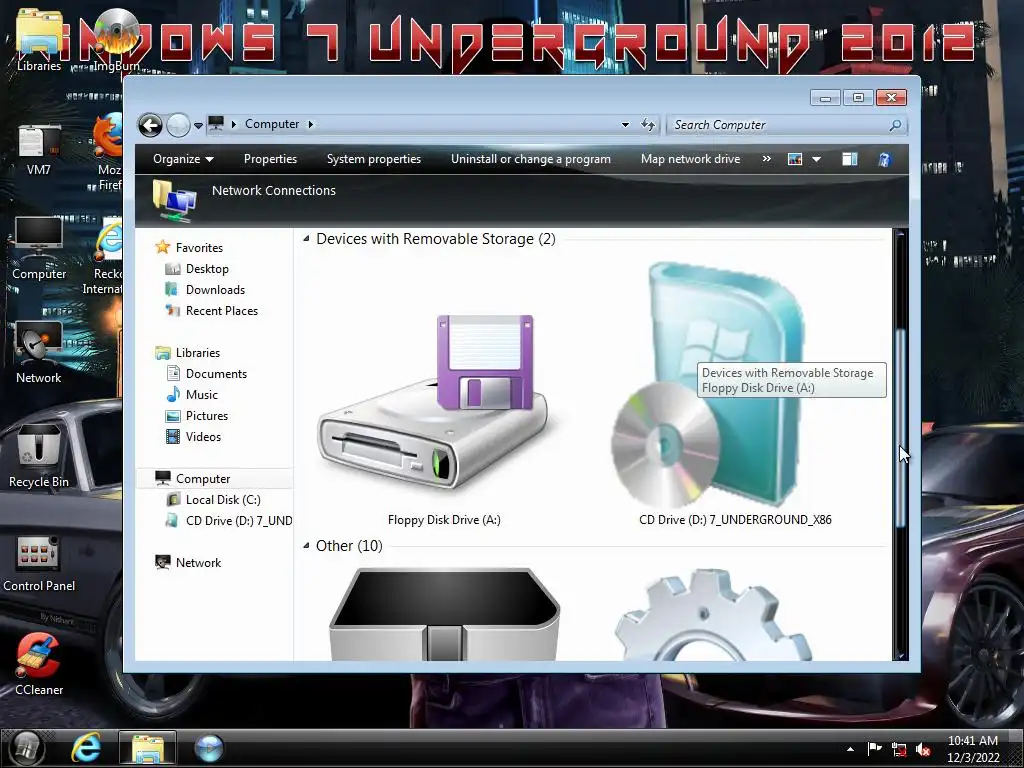Select the gear icon item under Other
1024x768 pixels.
click(x=714, y=615)
